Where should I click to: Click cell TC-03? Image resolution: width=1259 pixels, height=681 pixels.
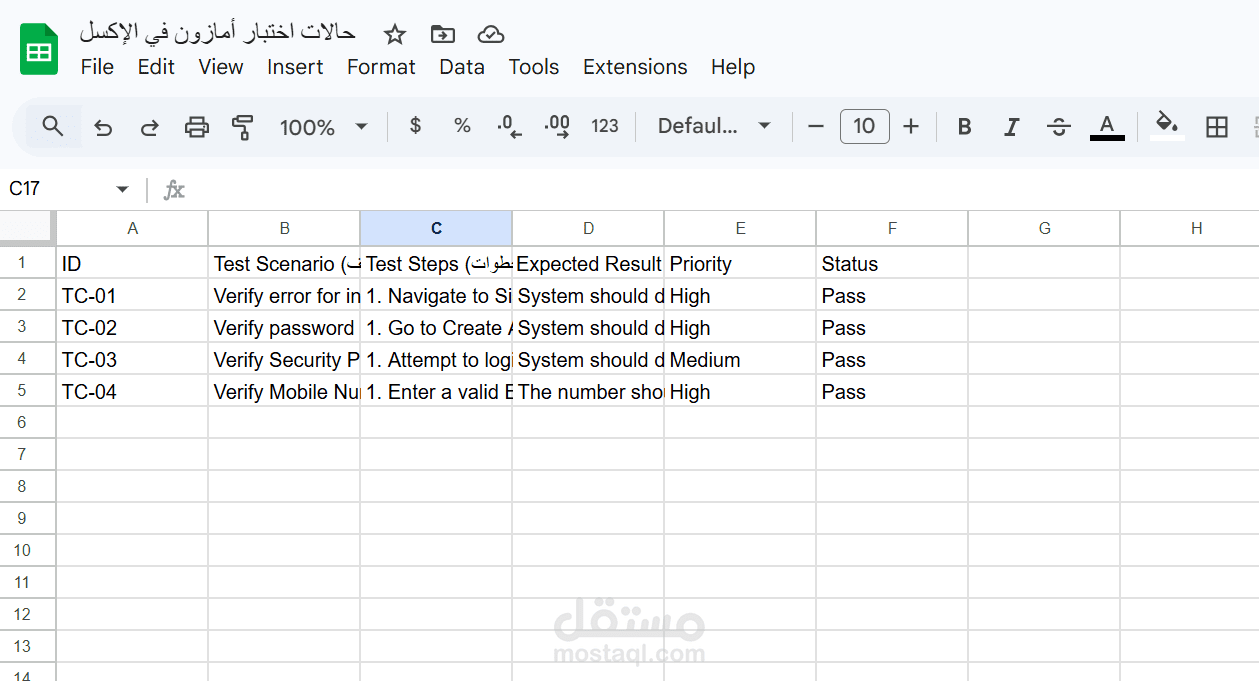point(132,359)
